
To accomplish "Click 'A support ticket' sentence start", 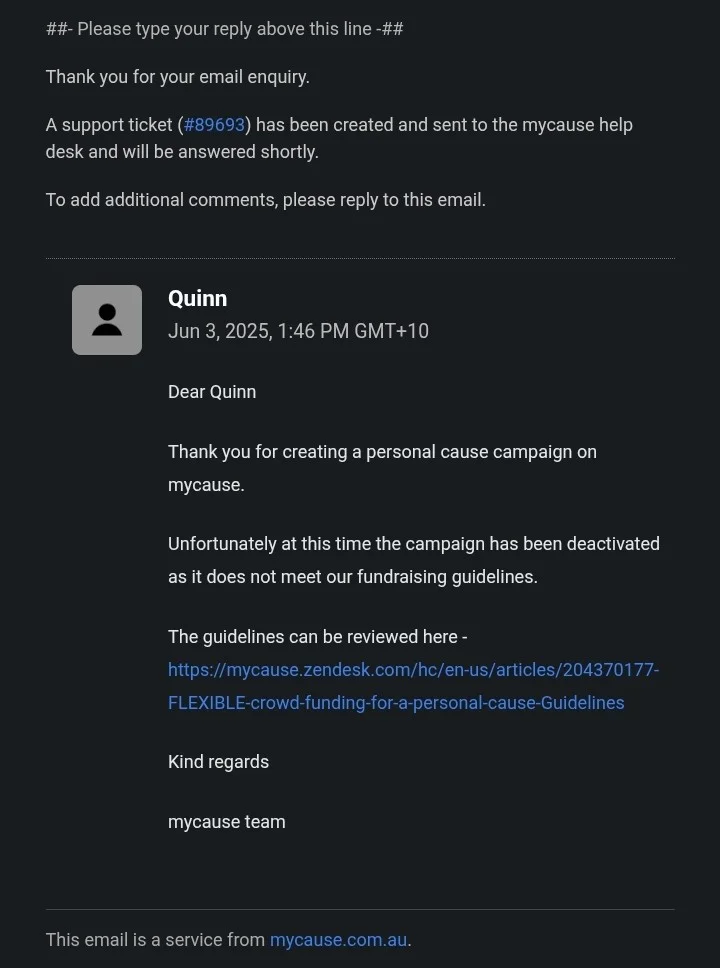I will click(x=110, y=125).
